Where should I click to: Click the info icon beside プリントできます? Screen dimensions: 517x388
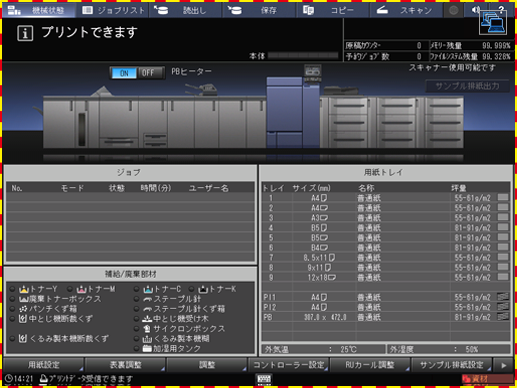pos(25,33)
